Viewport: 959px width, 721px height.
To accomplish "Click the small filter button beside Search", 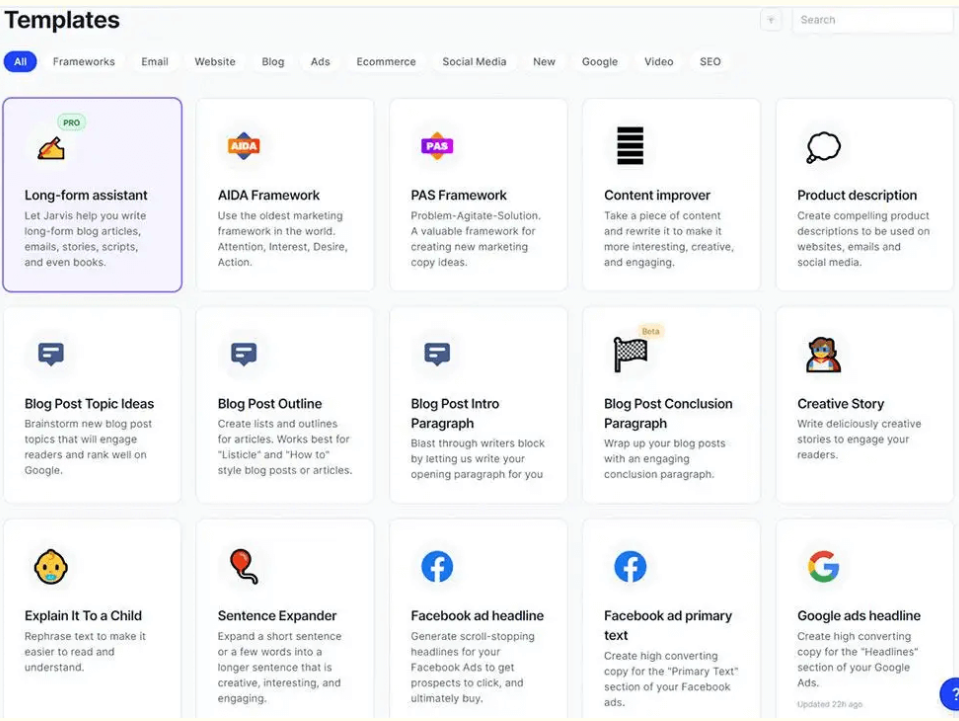I will point(771,20).
